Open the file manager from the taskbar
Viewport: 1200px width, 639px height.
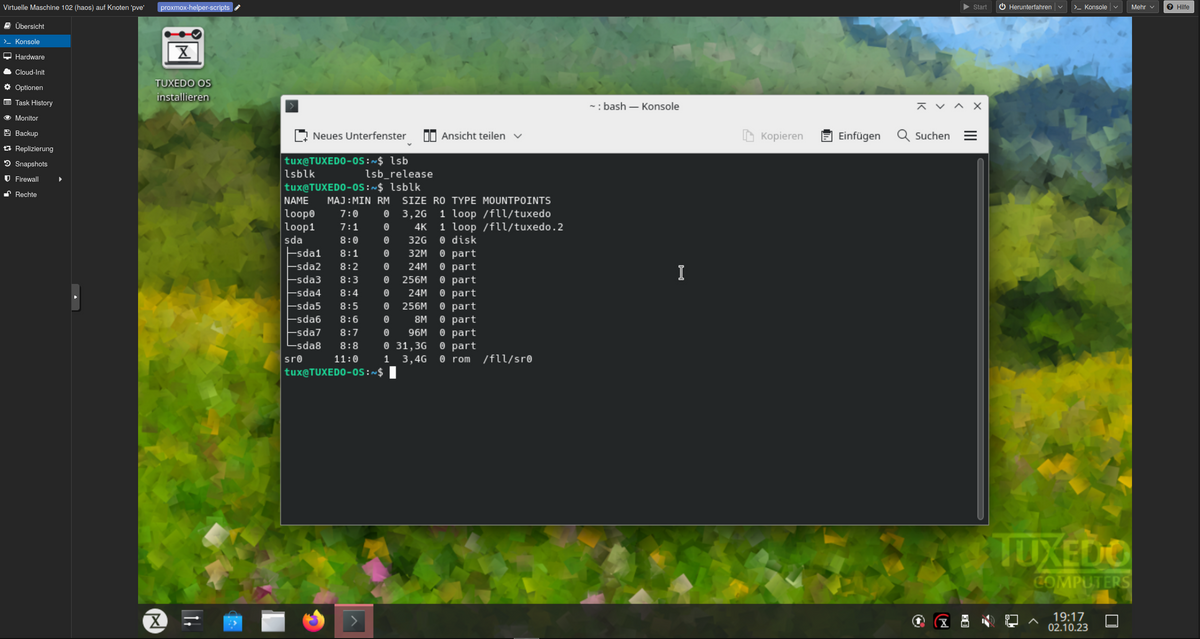coord(273,621)
